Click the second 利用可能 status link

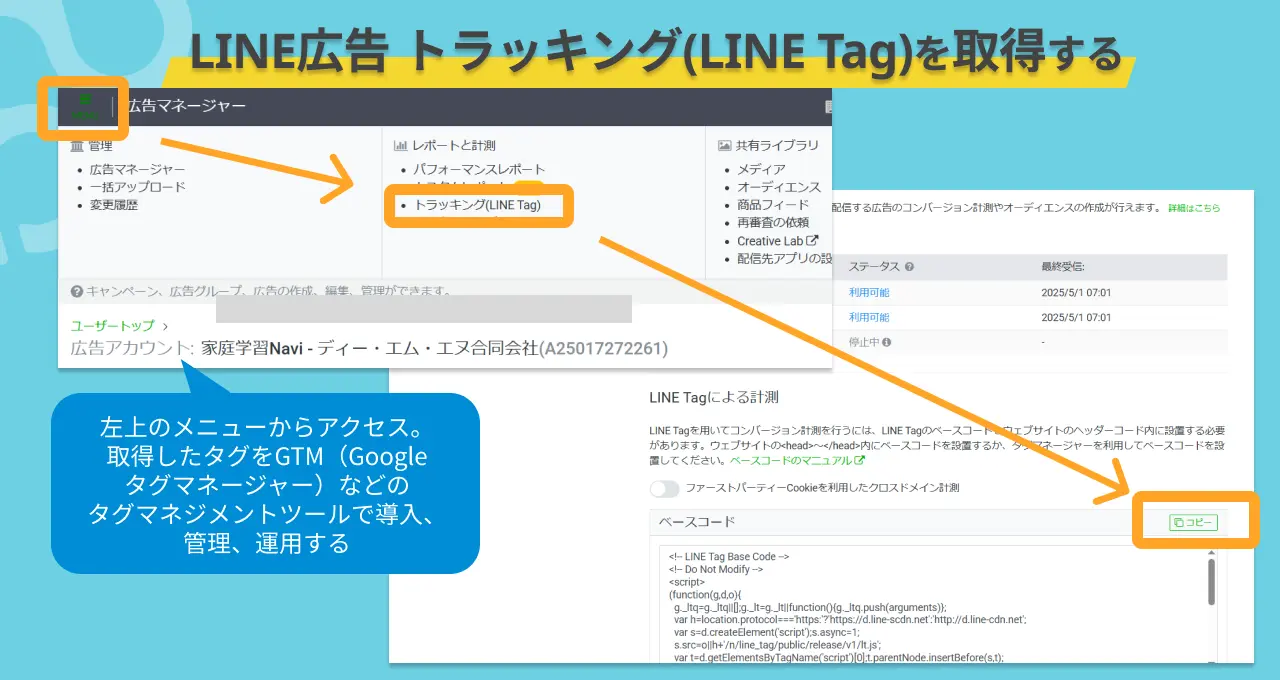pyautogui.click(x=869, y=318)
